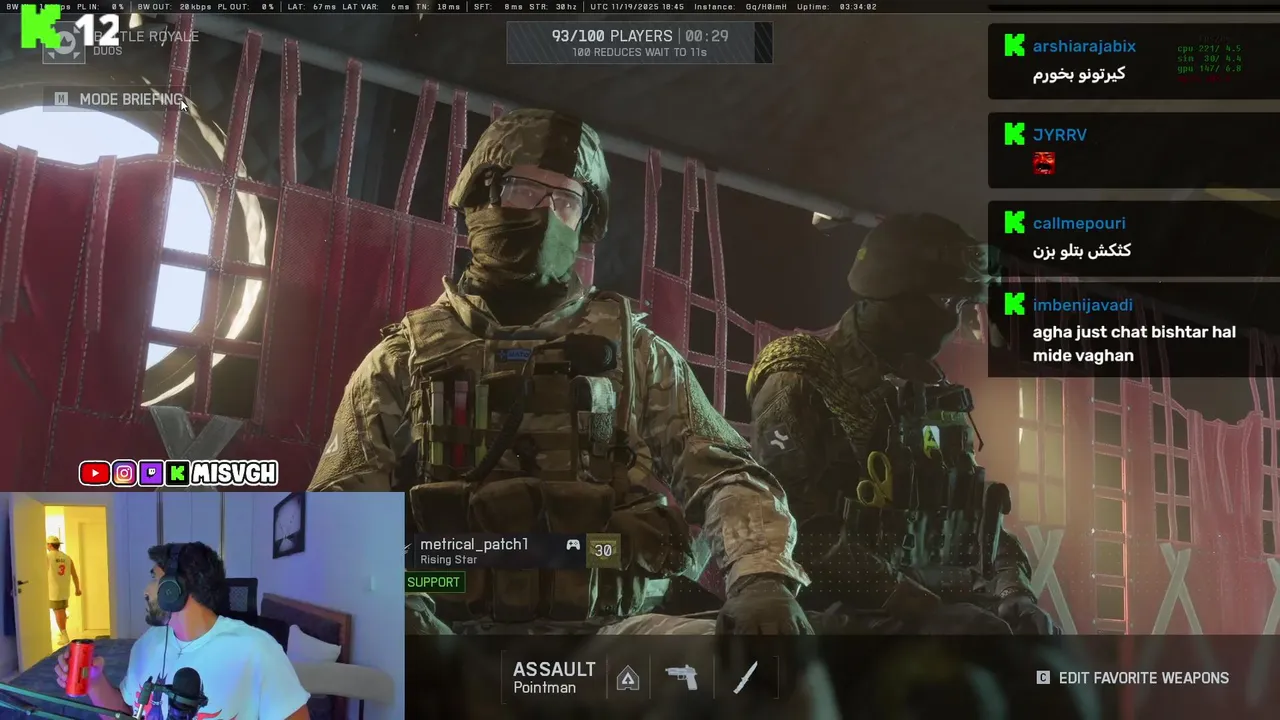This screenshot has width=1280, height=720.
Task: Click the red emote in JYRRV's message
Action: 1044,163
